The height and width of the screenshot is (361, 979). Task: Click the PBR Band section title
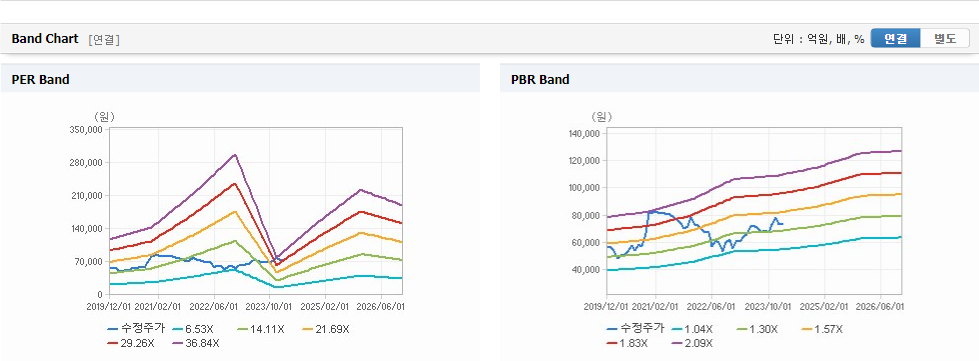coord(540,79)
